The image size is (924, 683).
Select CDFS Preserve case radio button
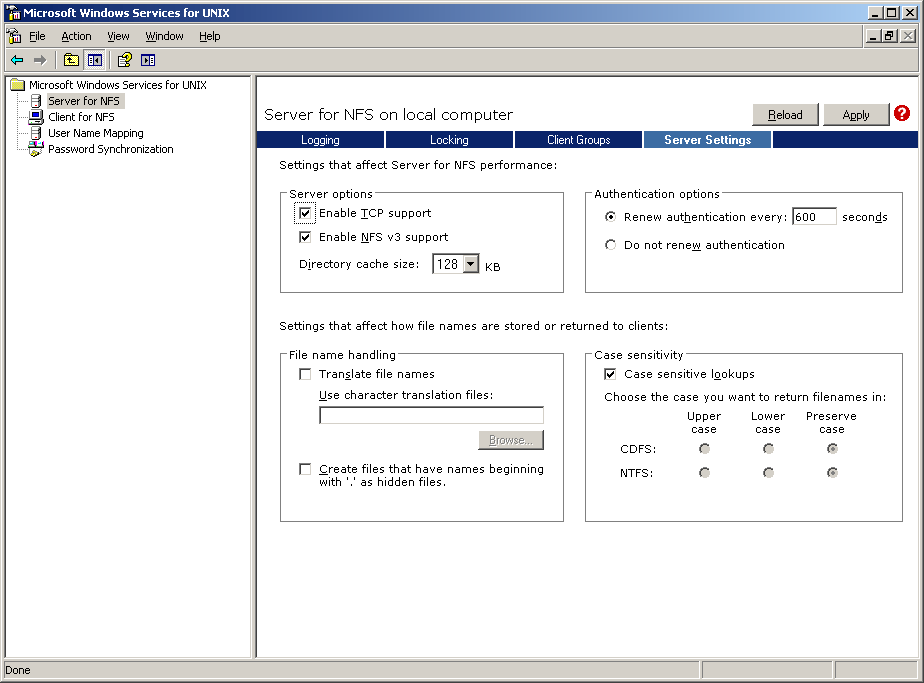[x=832, y=449]
